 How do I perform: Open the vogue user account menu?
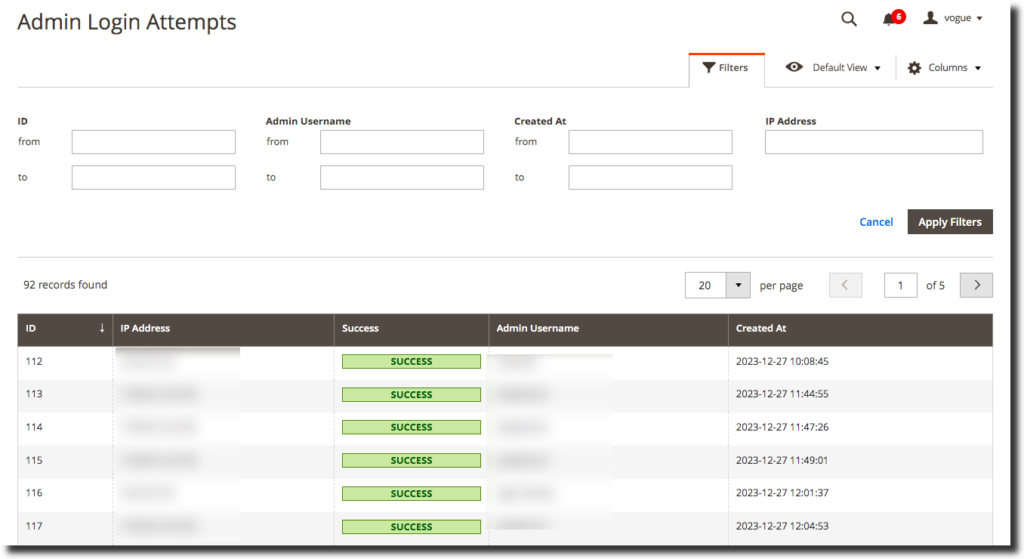(x=953, y=19)
